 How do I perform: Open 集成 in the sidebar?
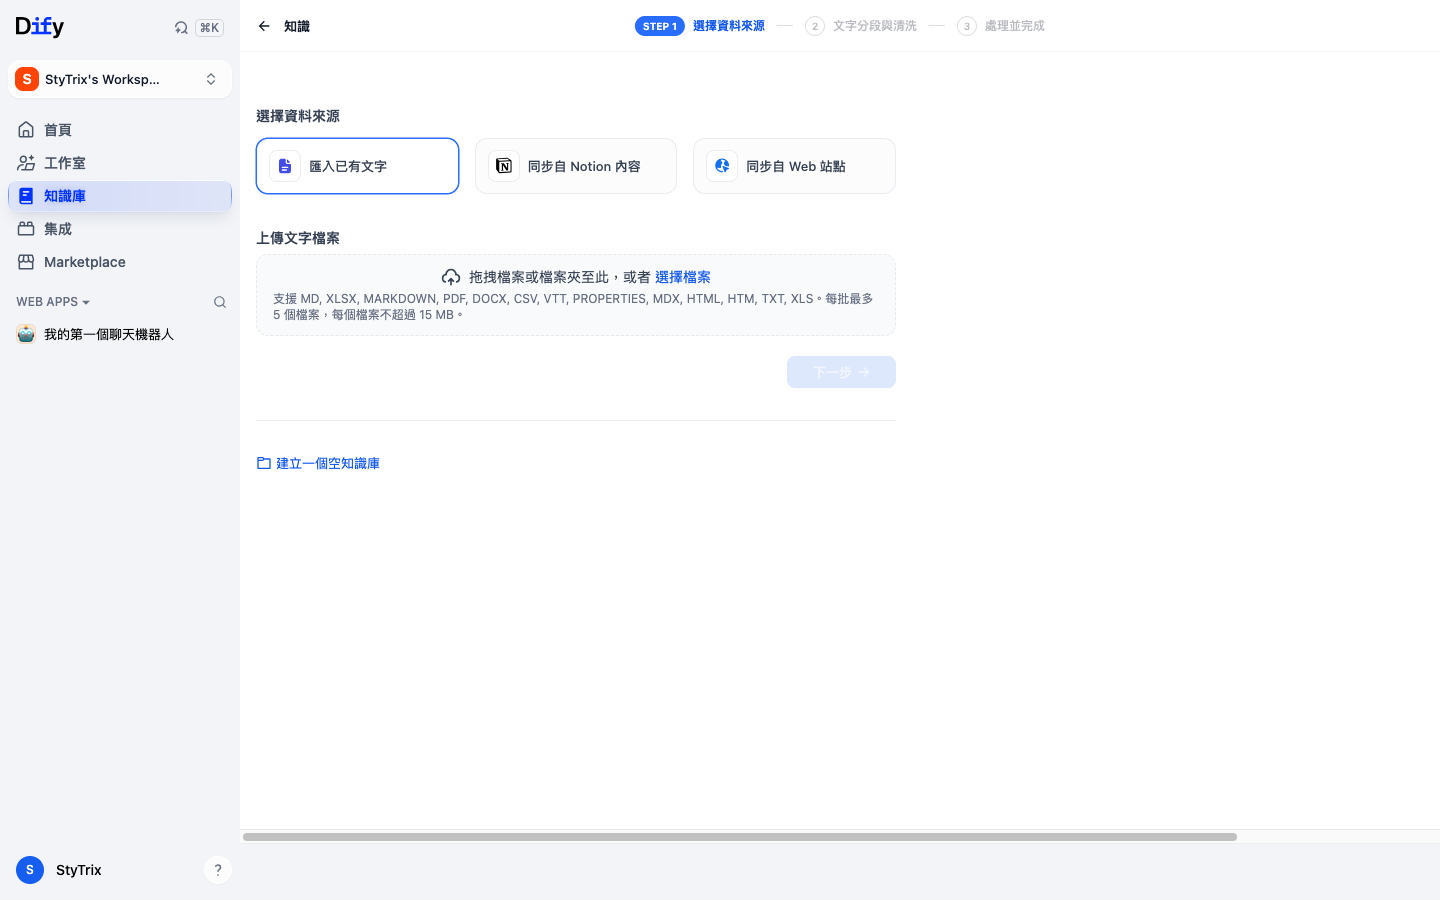coord(120,229)
